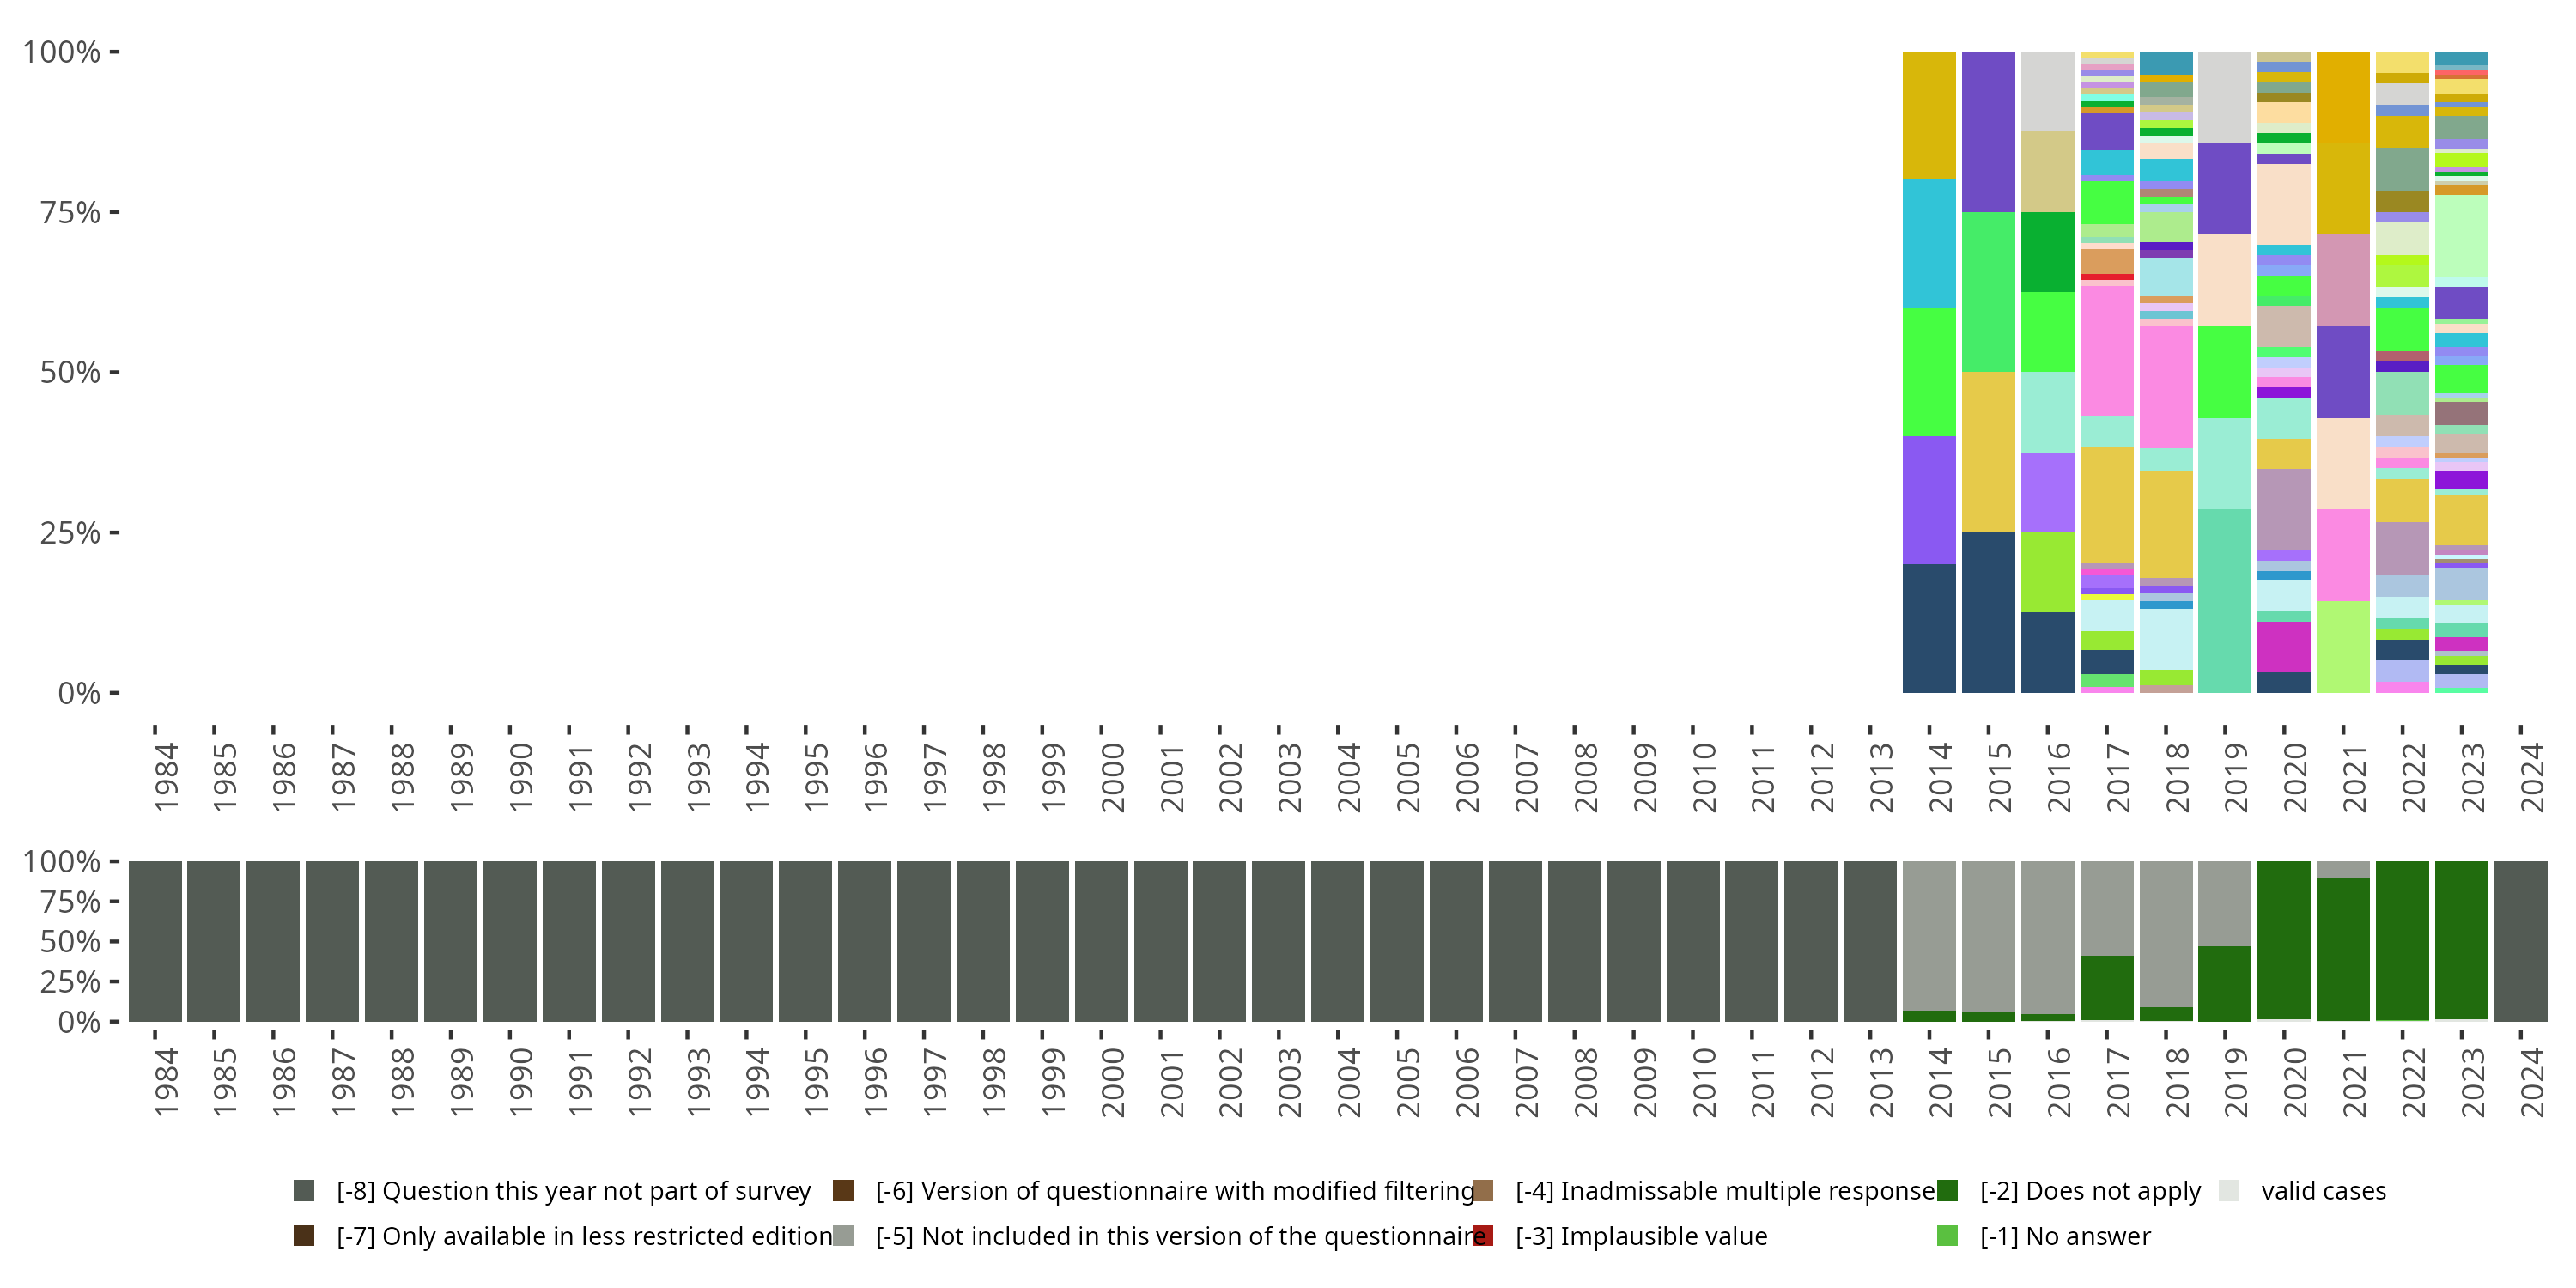This screenshot has height=1288, width=2576.
Task: Click the [-6] modified filtering legend swatch
Action: (x=843, y=1190)
